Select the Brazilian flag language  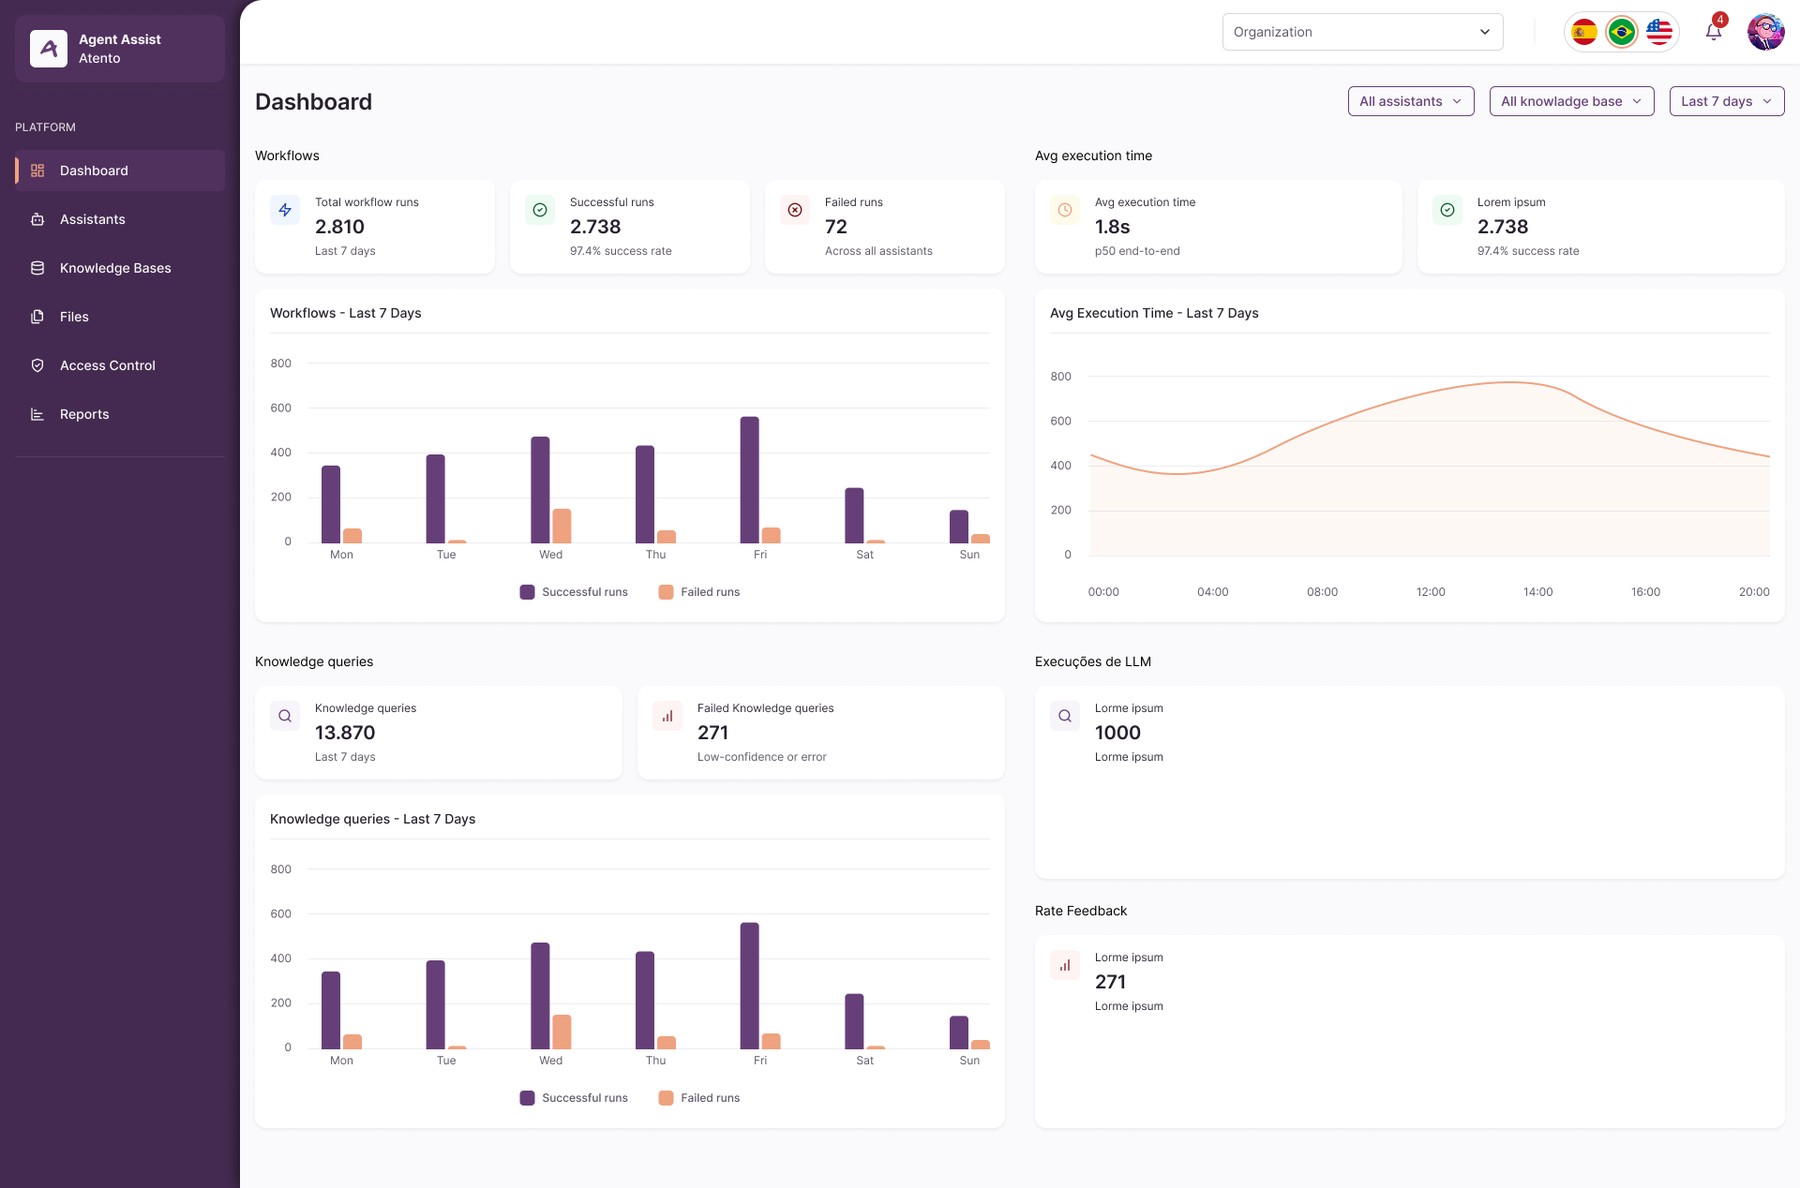tap(1621, 32)
